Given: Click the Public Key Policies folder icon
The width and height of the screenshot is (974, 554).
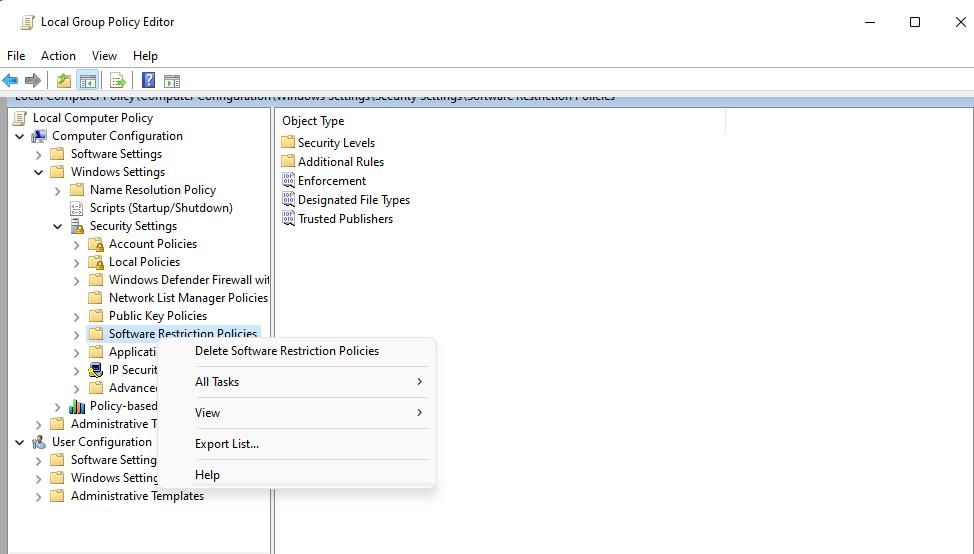Looking at the screenshot, I should 96,316.
